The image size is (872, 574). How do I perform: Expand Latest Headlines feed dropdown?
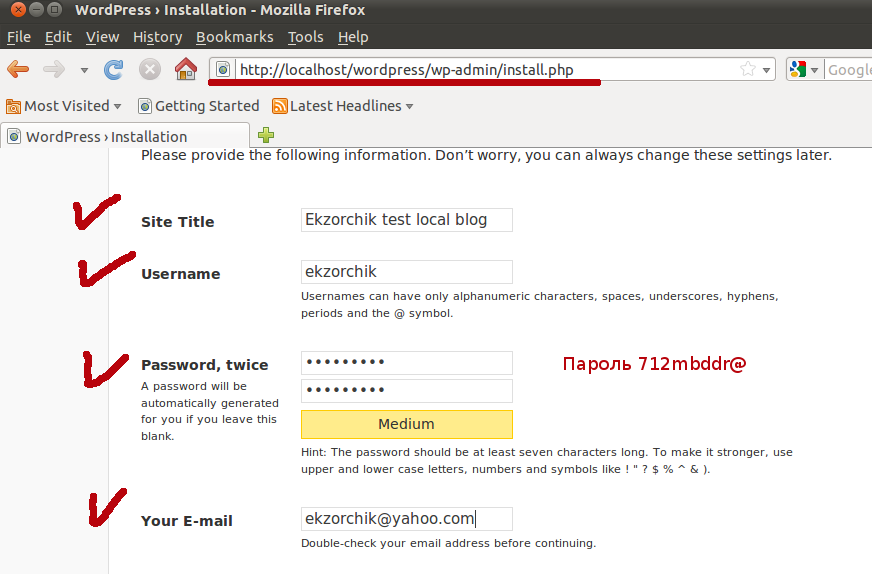410,106
